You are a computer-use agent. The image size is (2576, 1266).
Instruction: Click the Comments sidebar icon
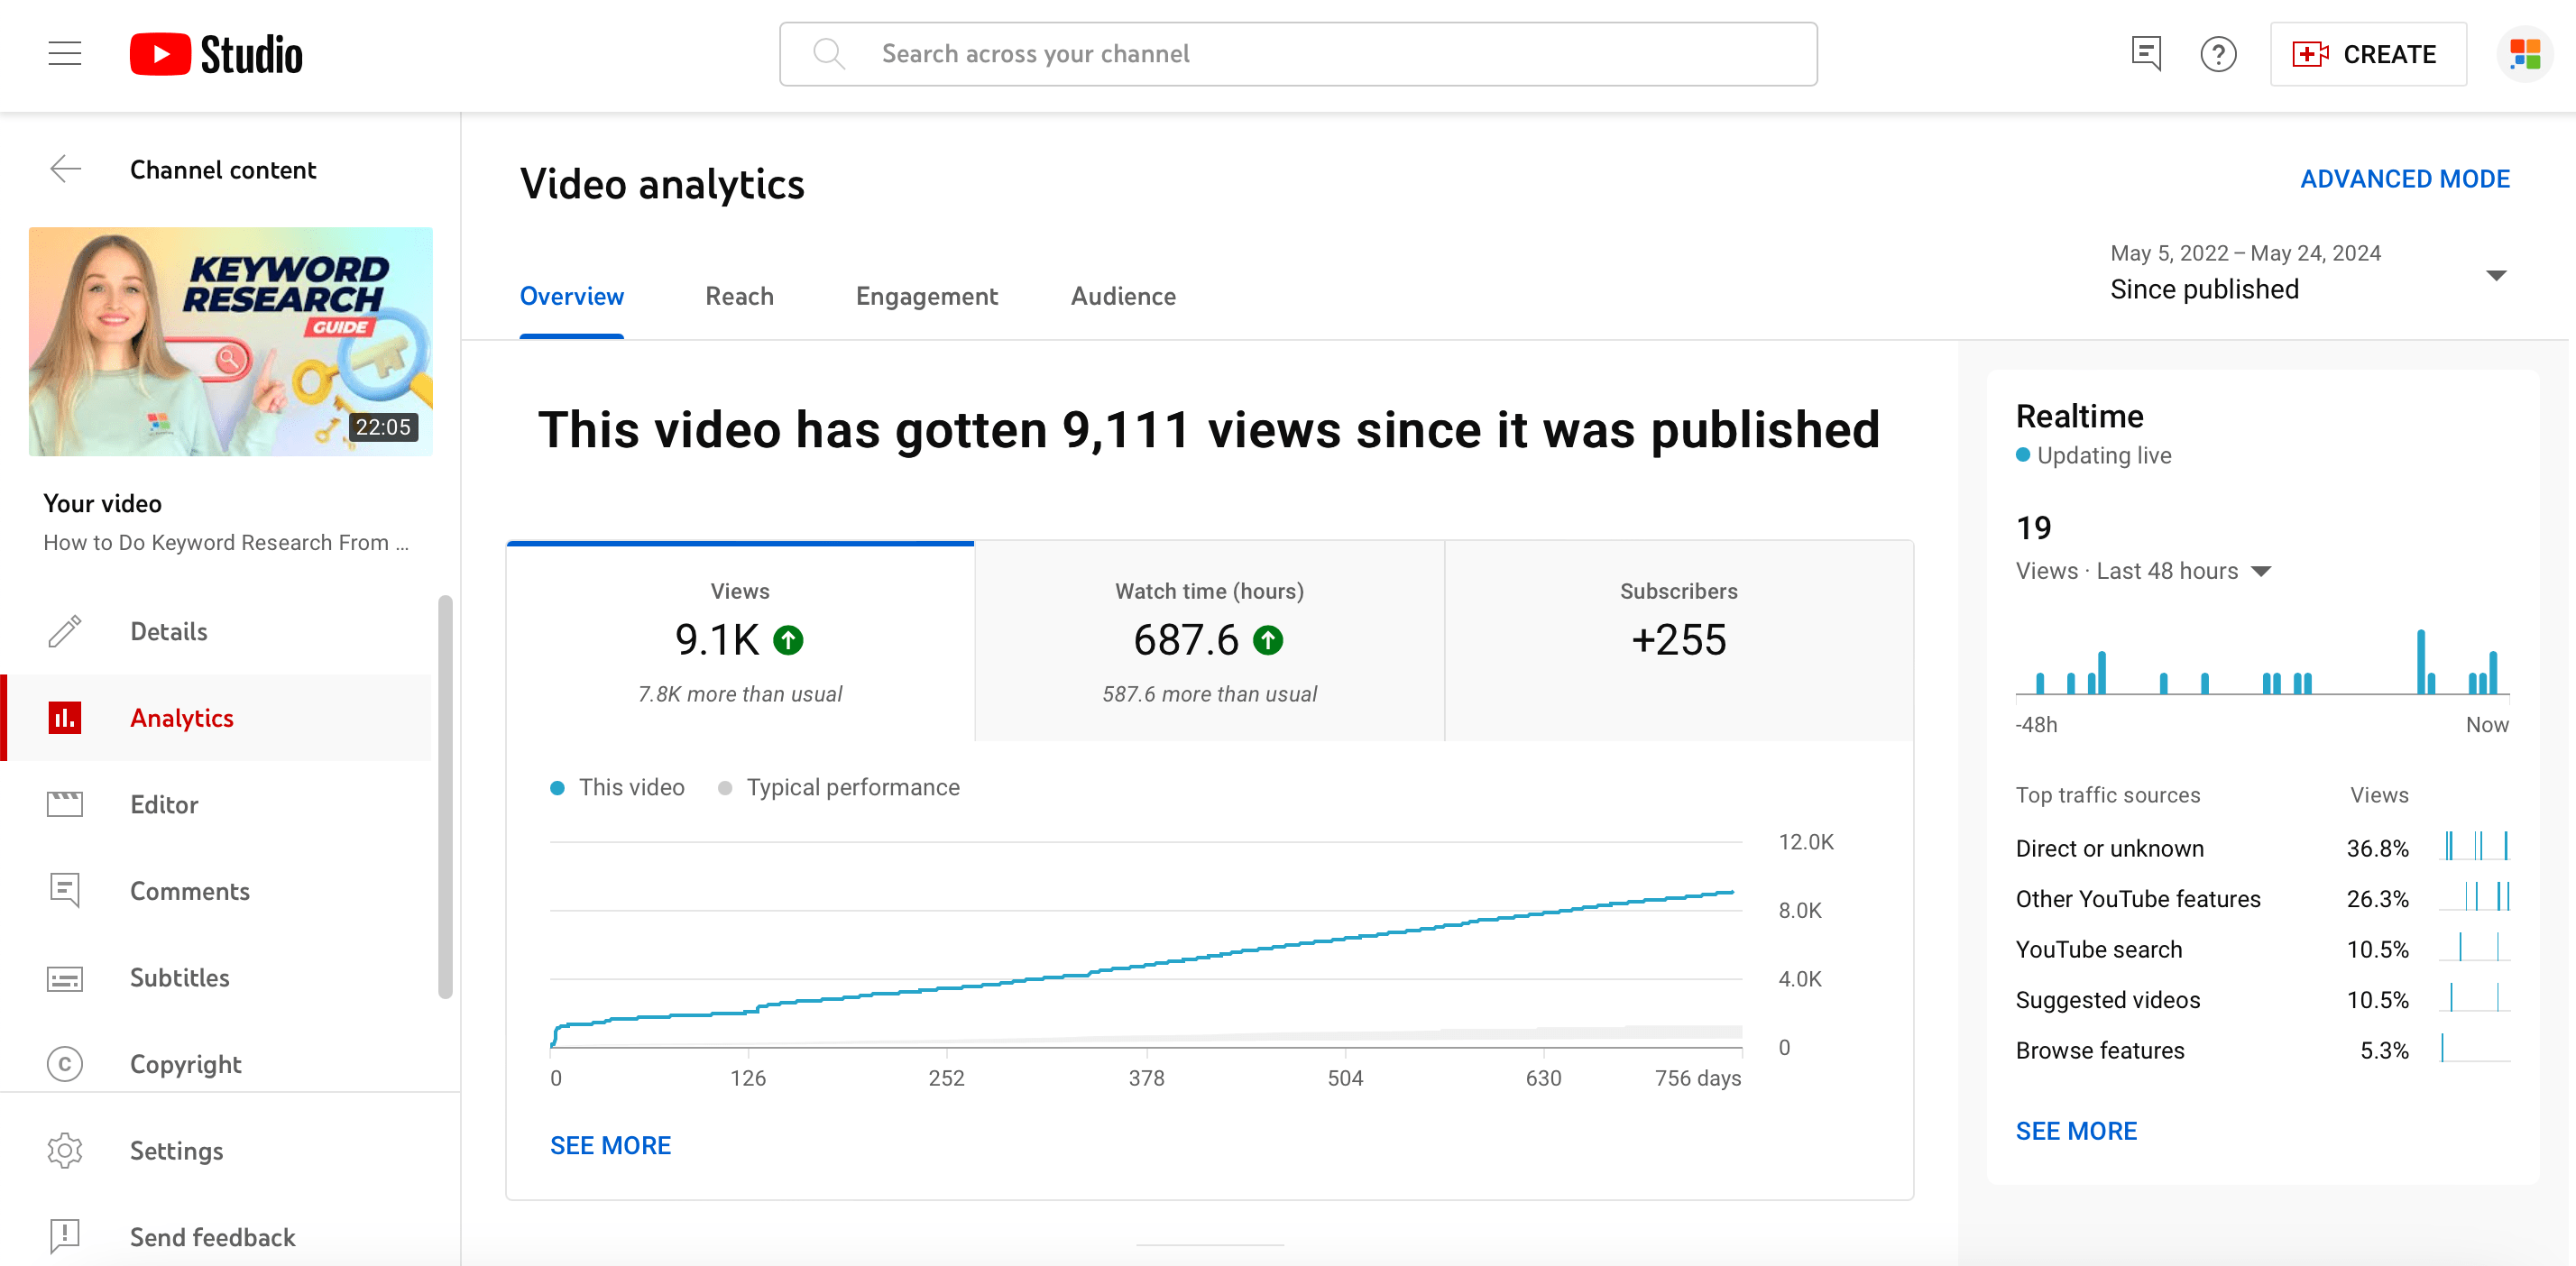65,890
